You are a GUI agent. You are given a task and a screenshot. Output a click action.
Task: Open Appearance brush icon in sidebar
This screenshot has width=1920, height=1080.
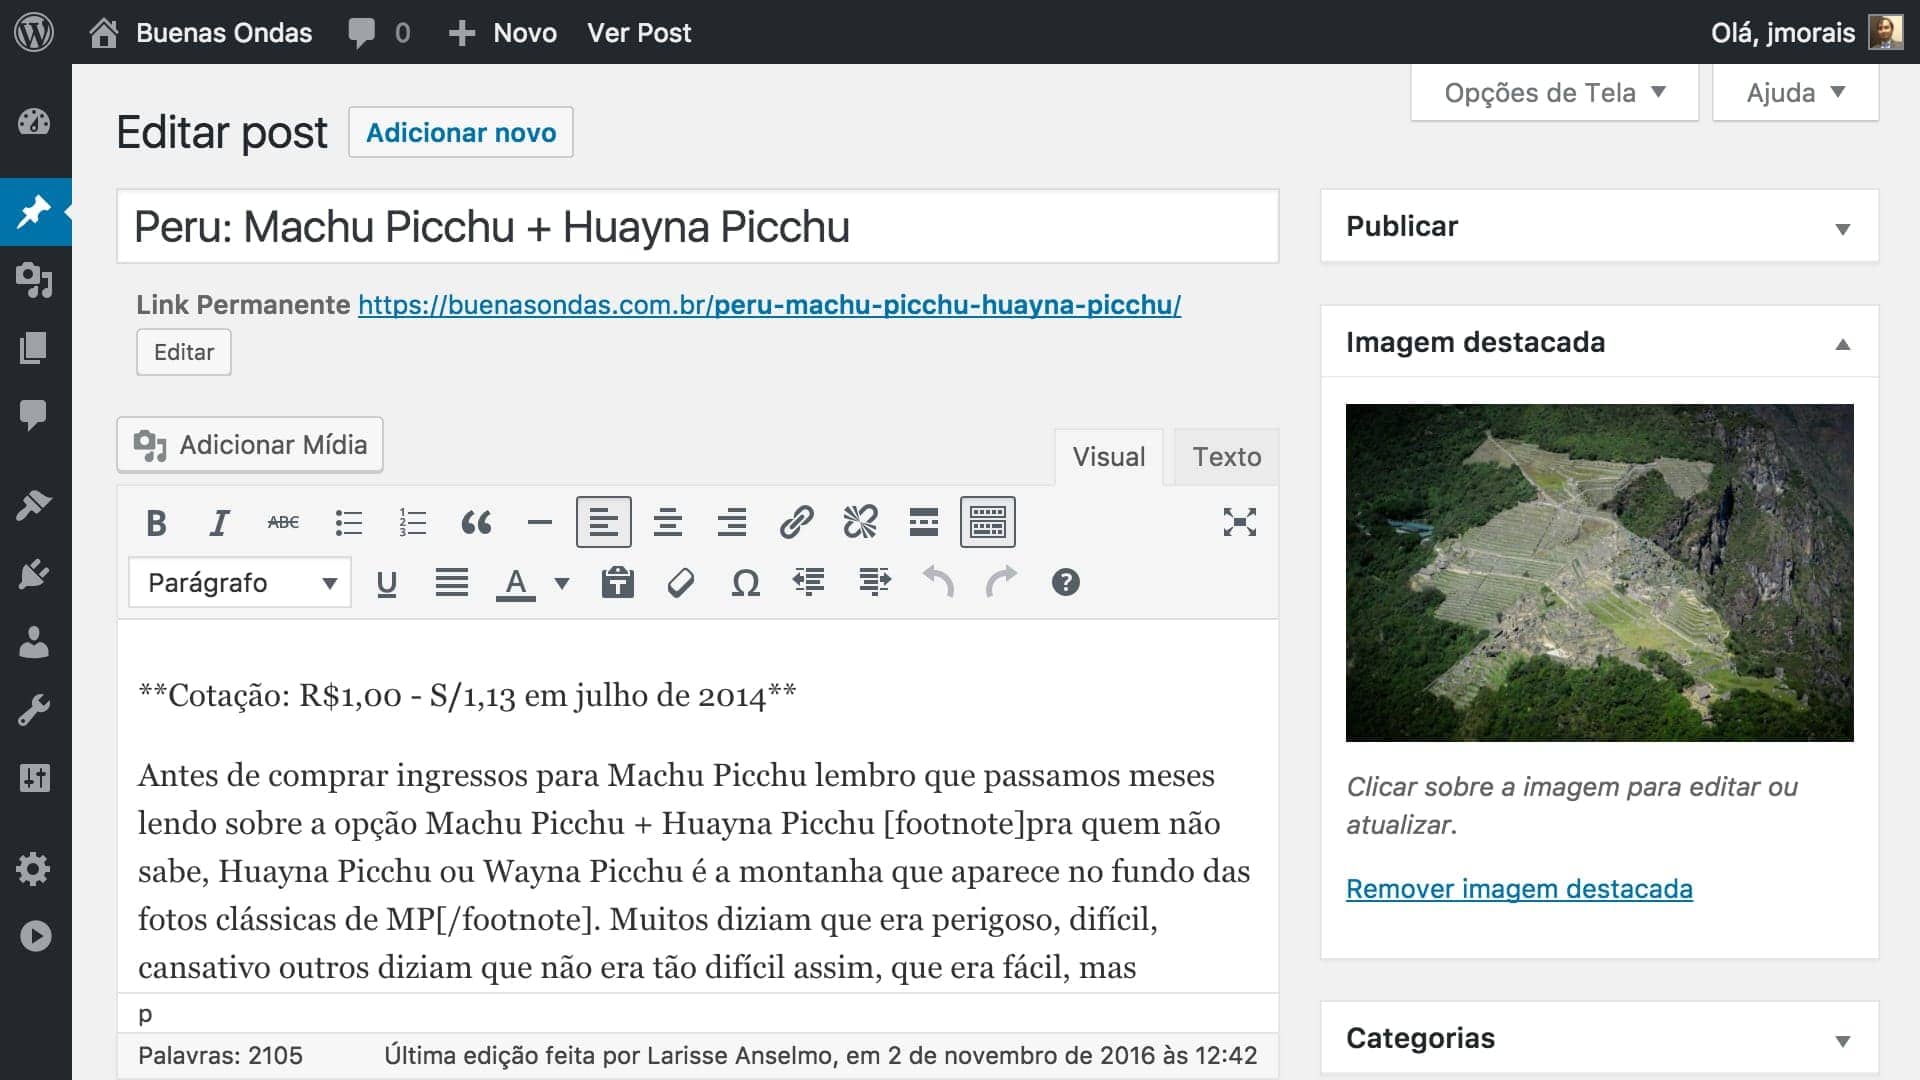[x=34, y=505]
